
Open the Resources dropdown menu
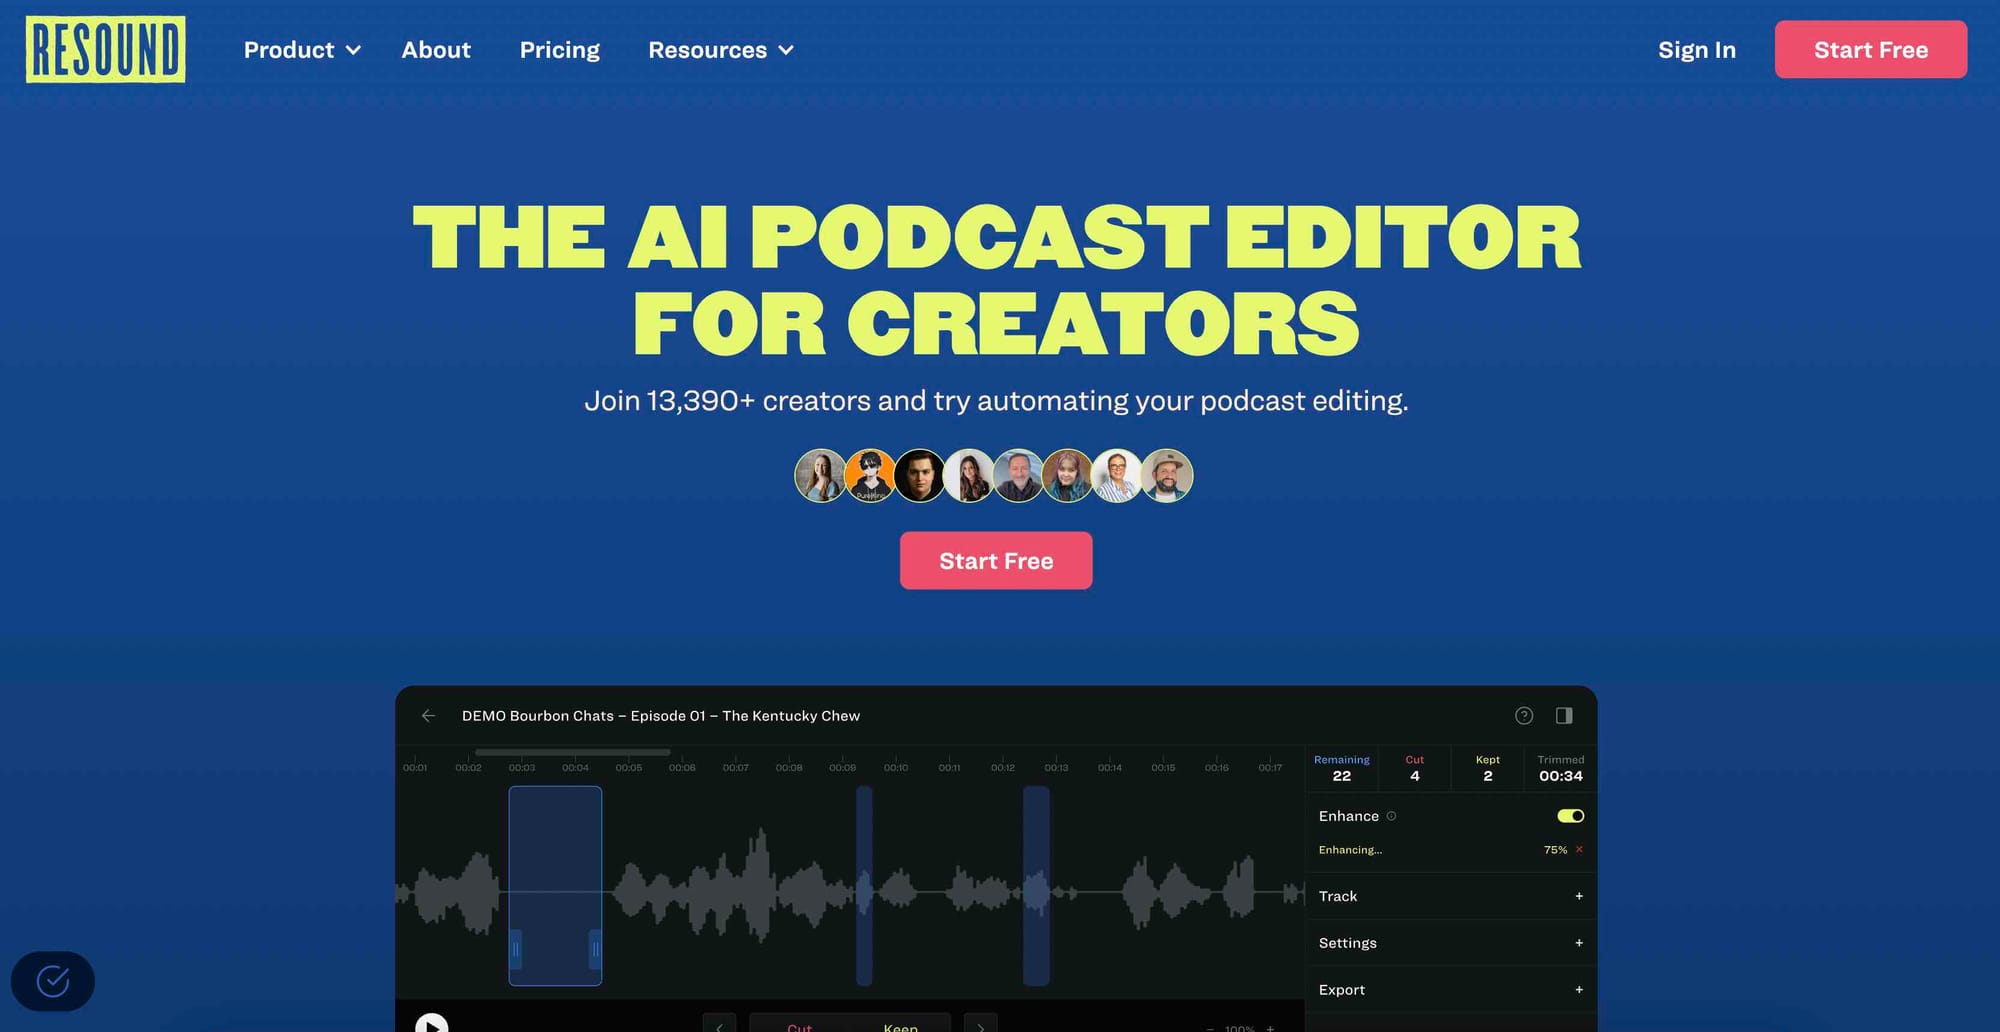tap(720, 49)
